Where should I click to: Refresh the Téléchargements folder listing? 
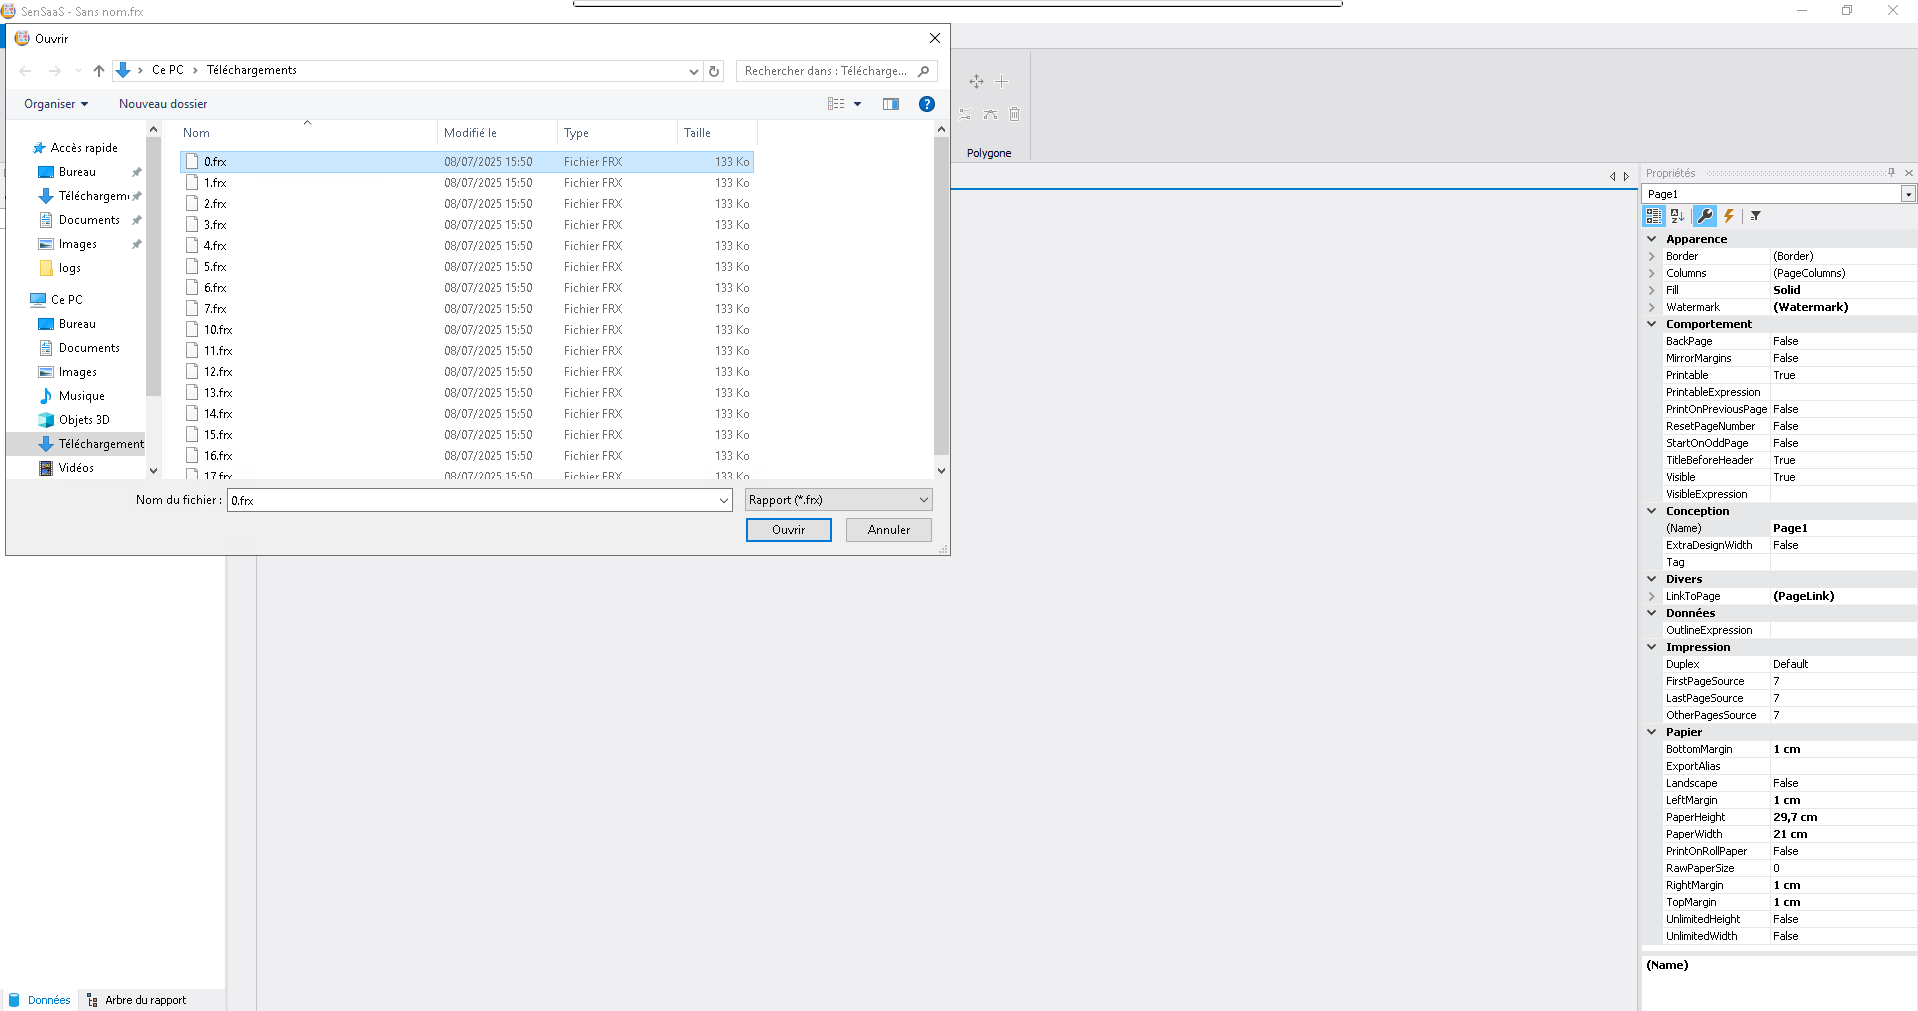click(714, 71)
